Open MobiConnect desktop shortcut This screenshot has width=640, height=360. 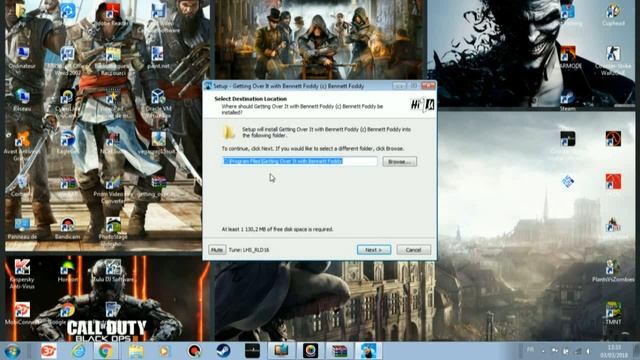click(22, 313)
